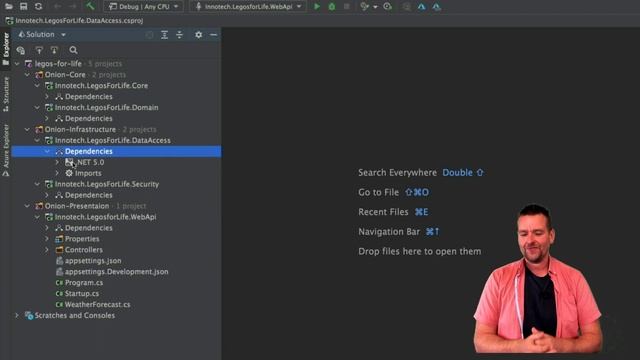Select the Innotech.LegosForLife.Security project
The width and height of the screenshot is (640, 360).
coord(107,184)
